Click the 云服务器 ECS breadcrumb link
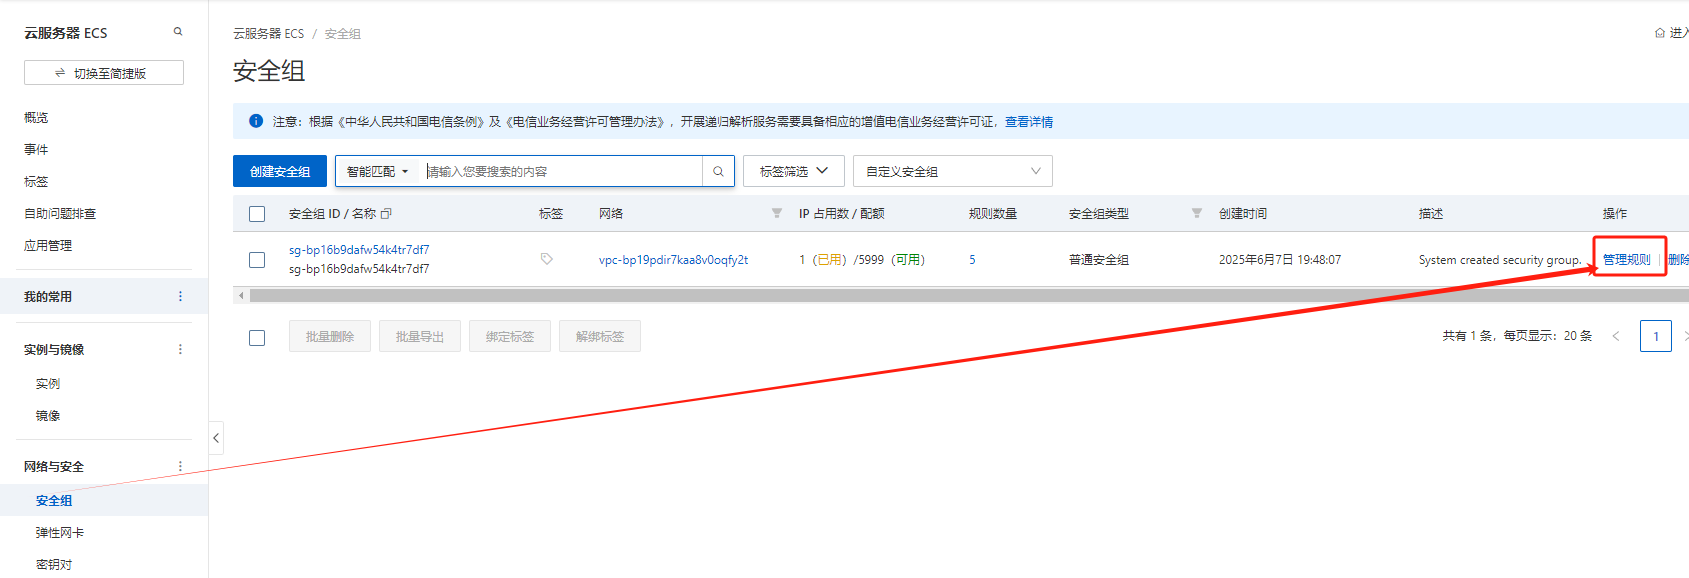This screenshot has width=1689, height=578. point(268,33)
